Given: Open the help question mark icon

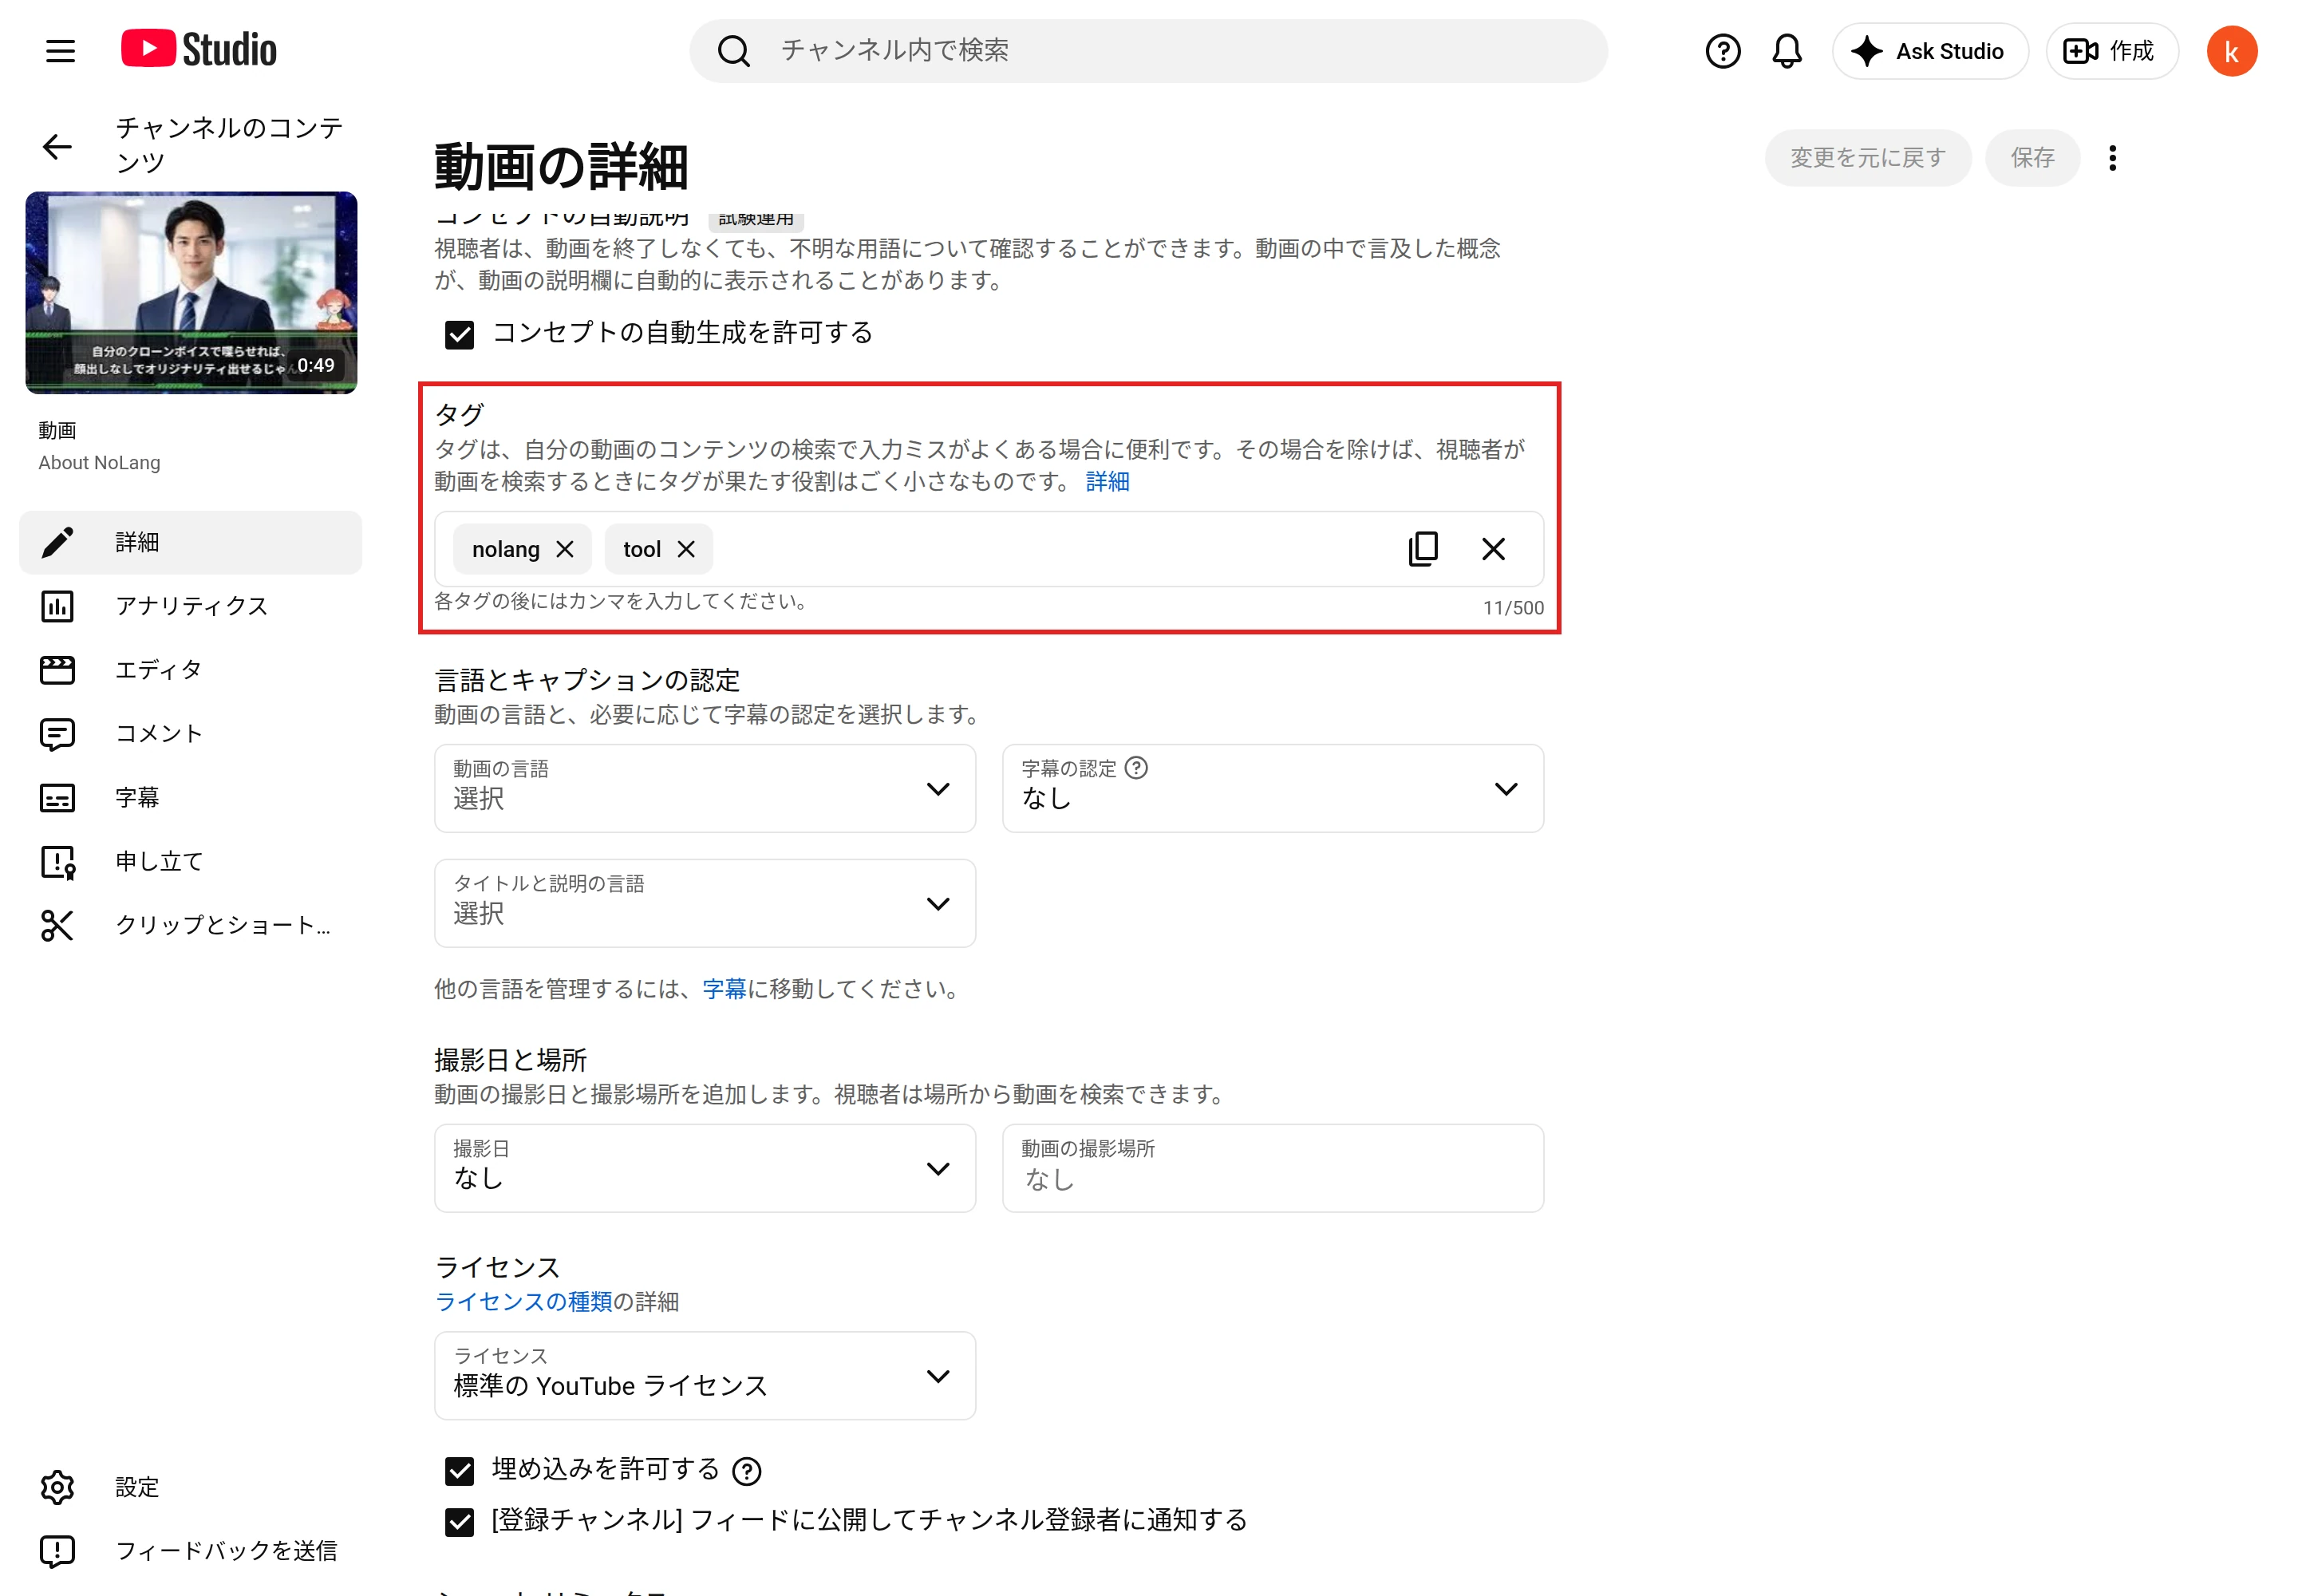Looking at the screenshot, I should (1722, 51).
